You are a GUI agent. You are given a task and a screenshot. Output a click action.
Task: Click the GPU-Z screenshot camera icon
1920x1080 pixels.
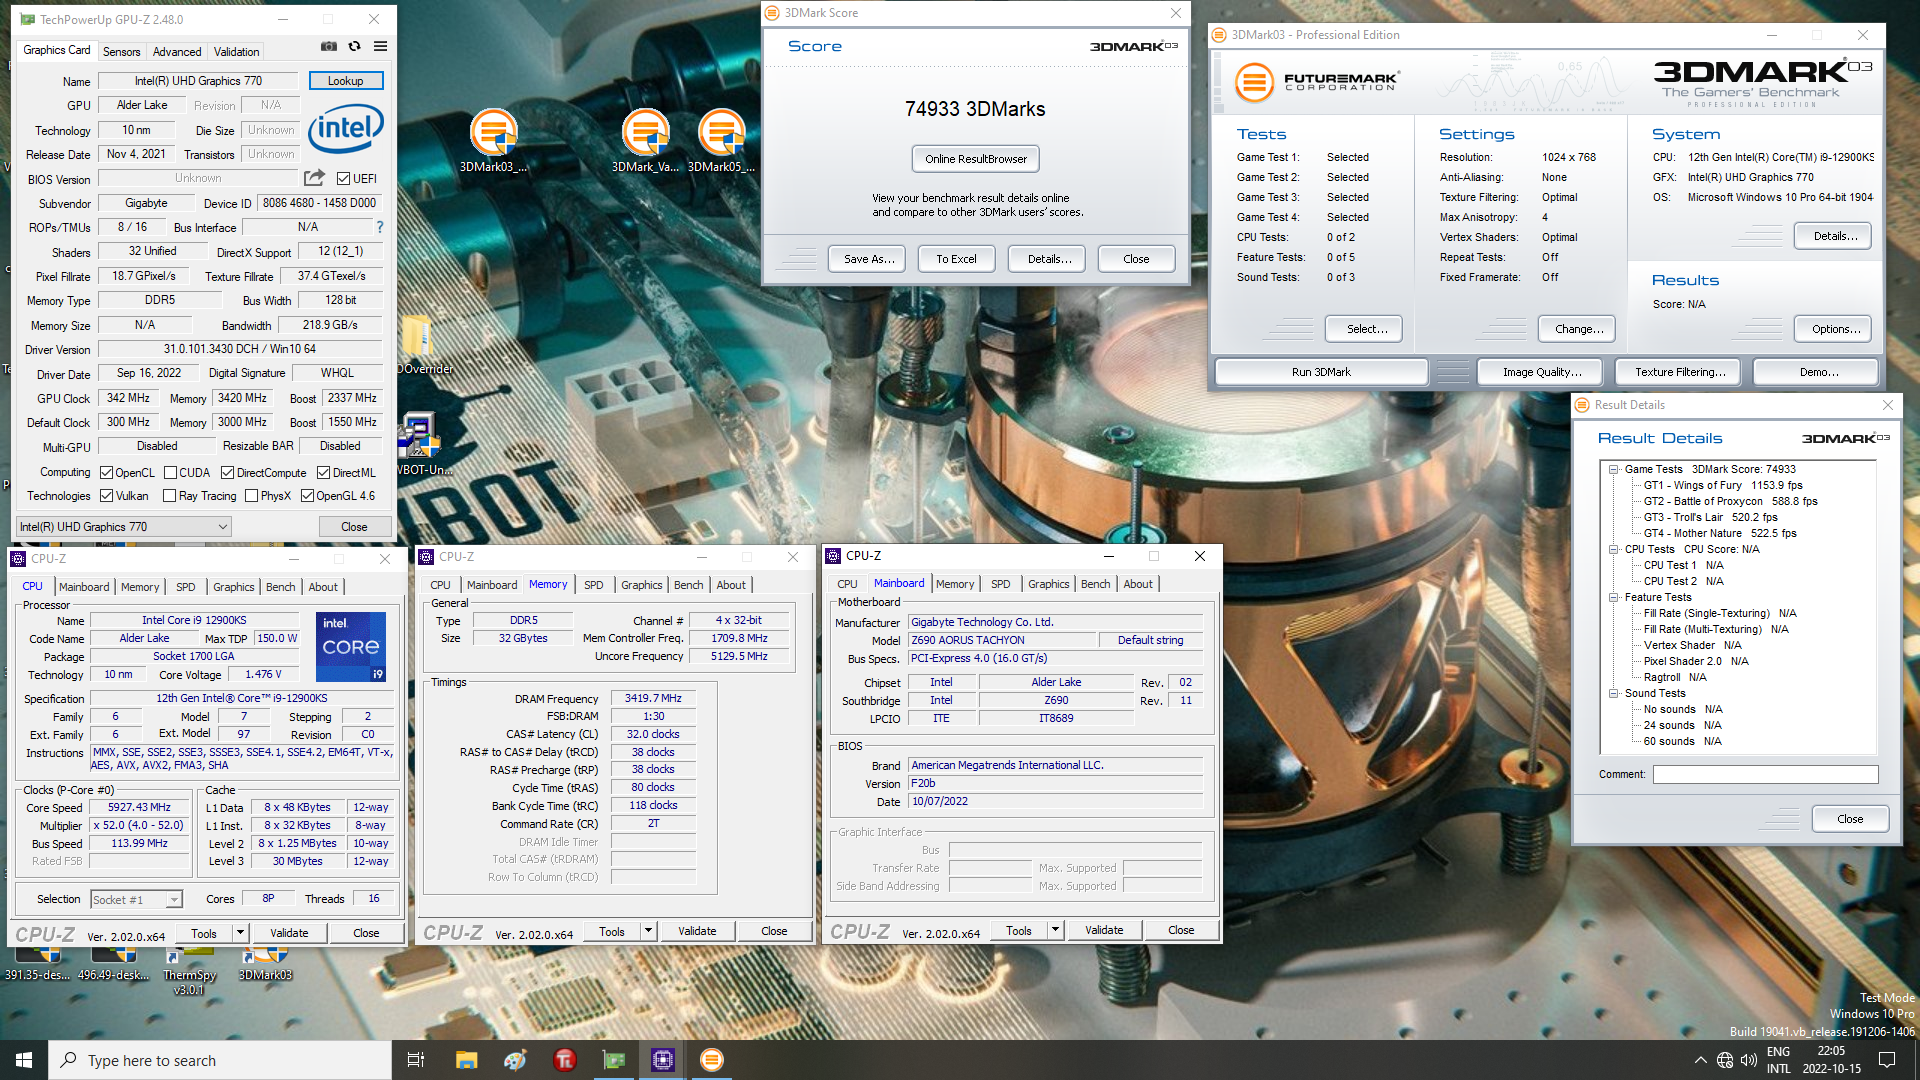328,46
